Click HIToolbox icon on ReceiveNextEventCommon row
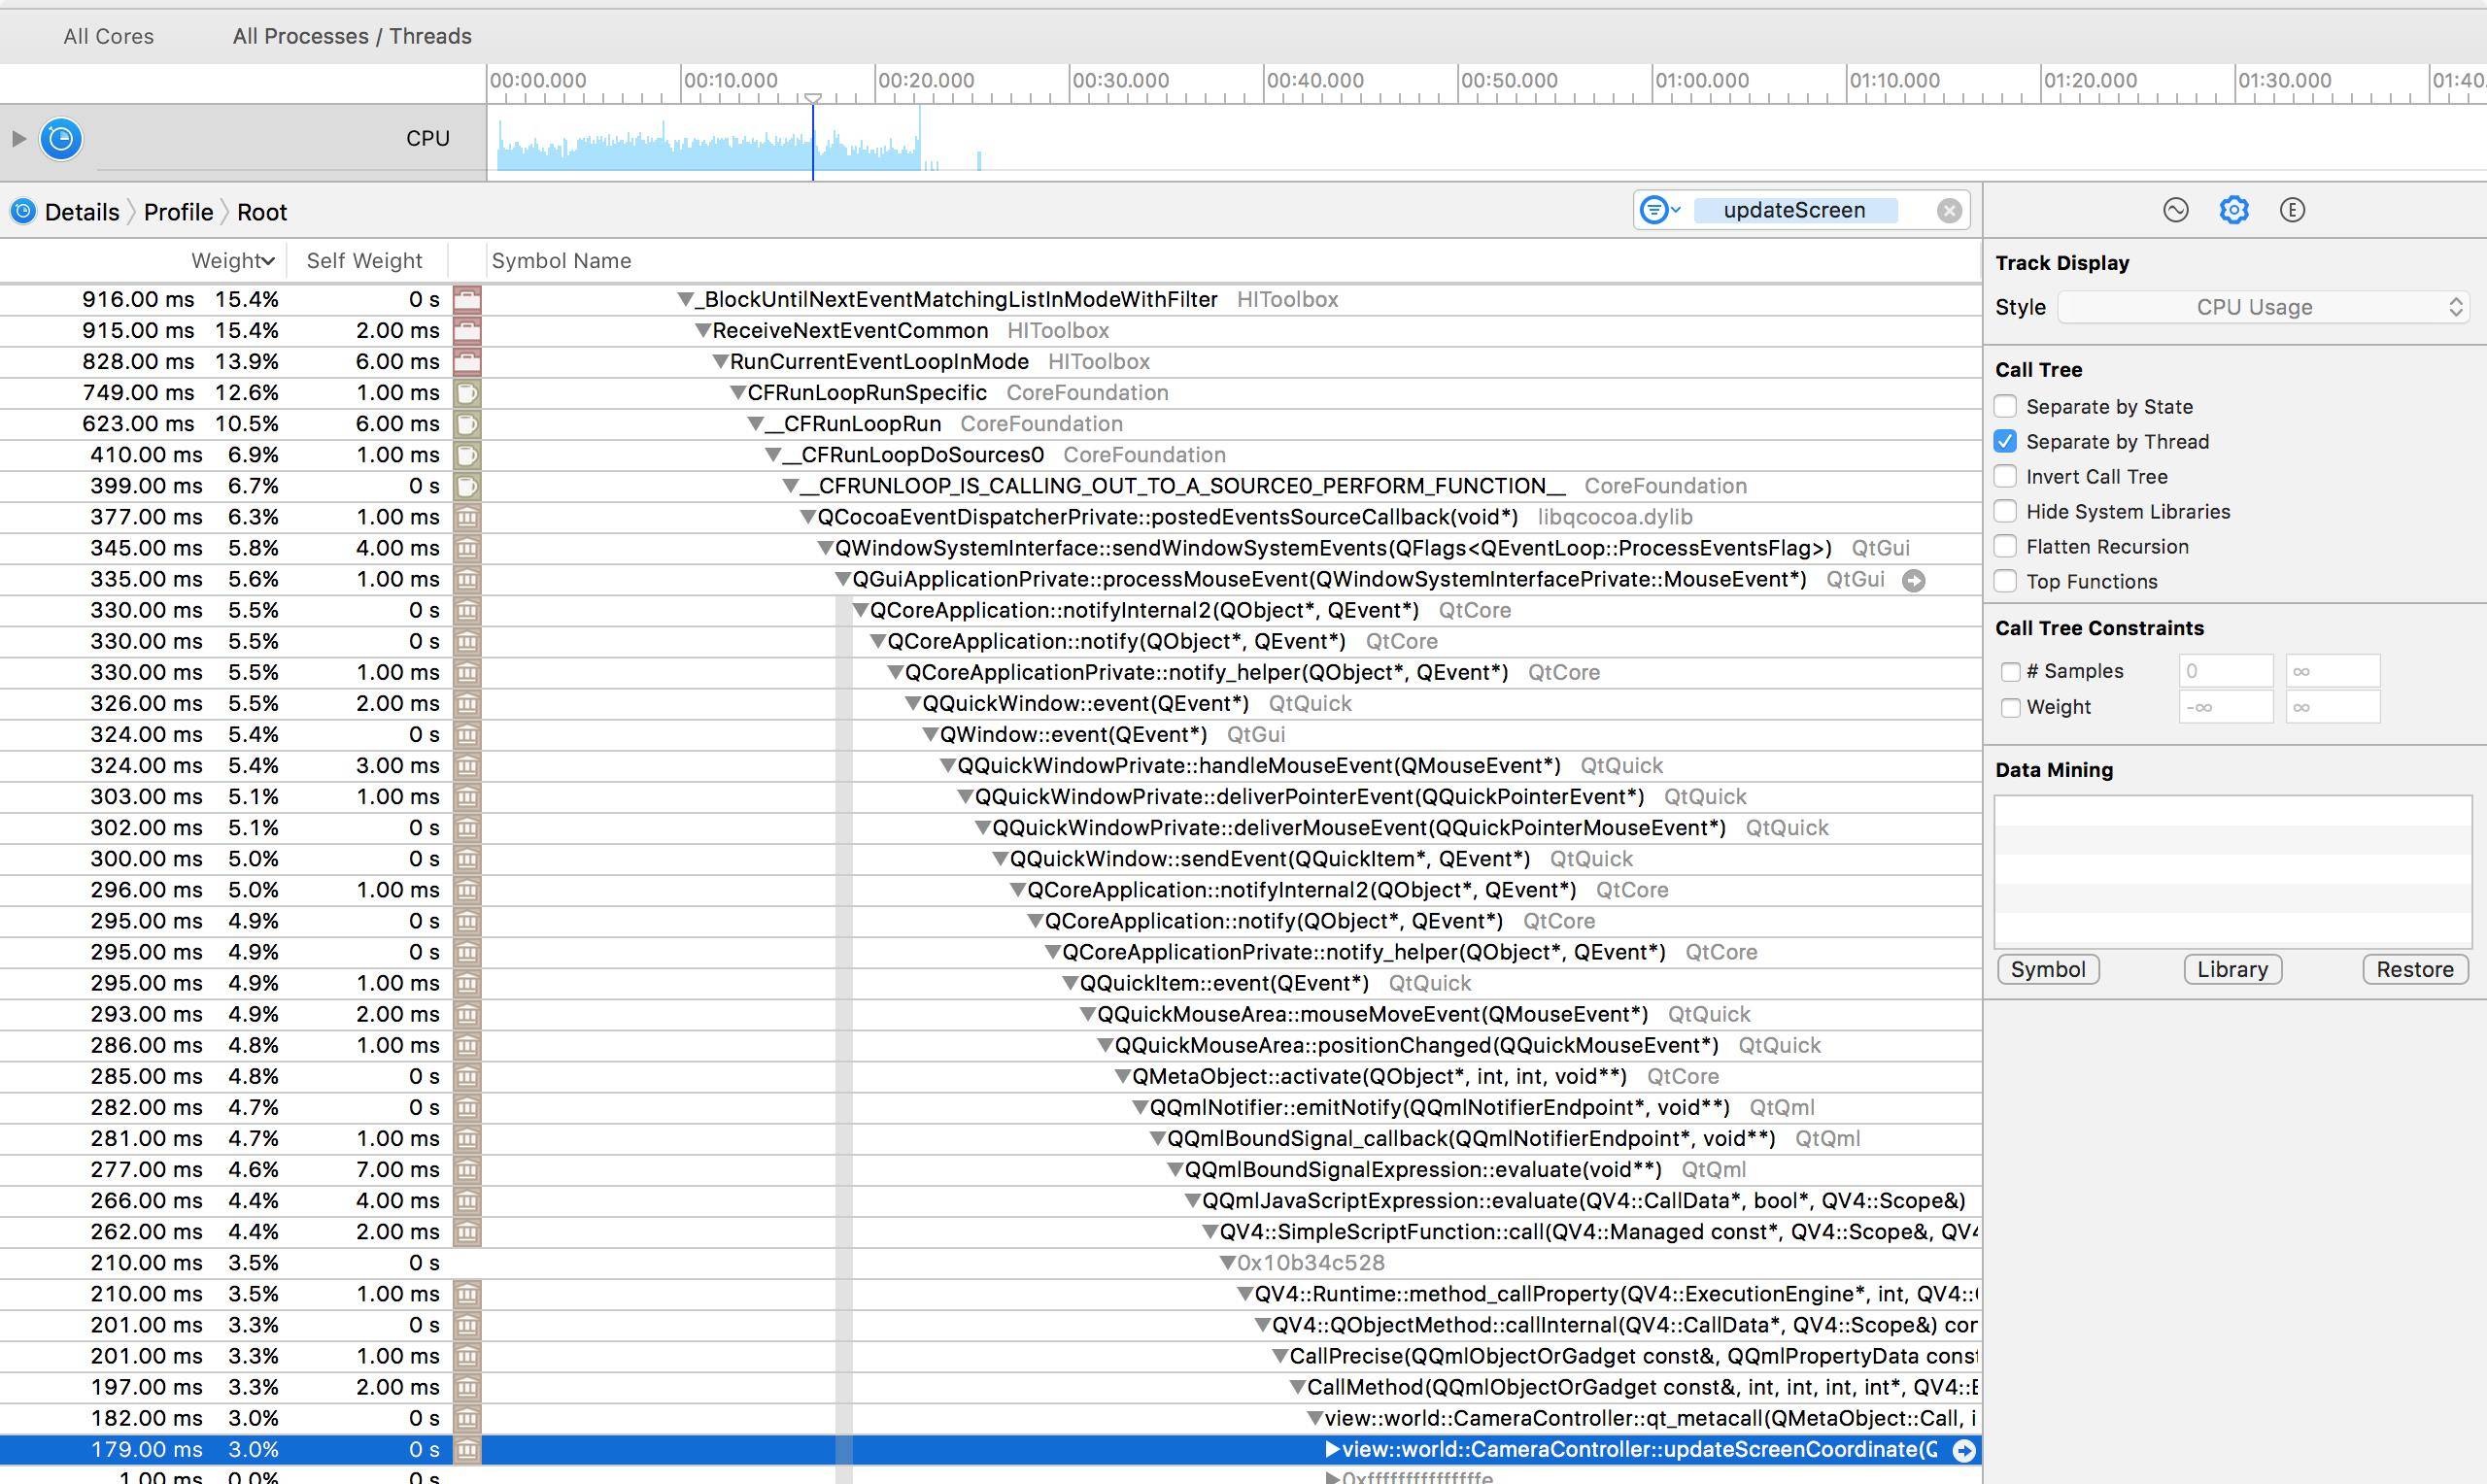Screen dimensions: 2487x1484 pyautogui.click(x=467, y=330)
